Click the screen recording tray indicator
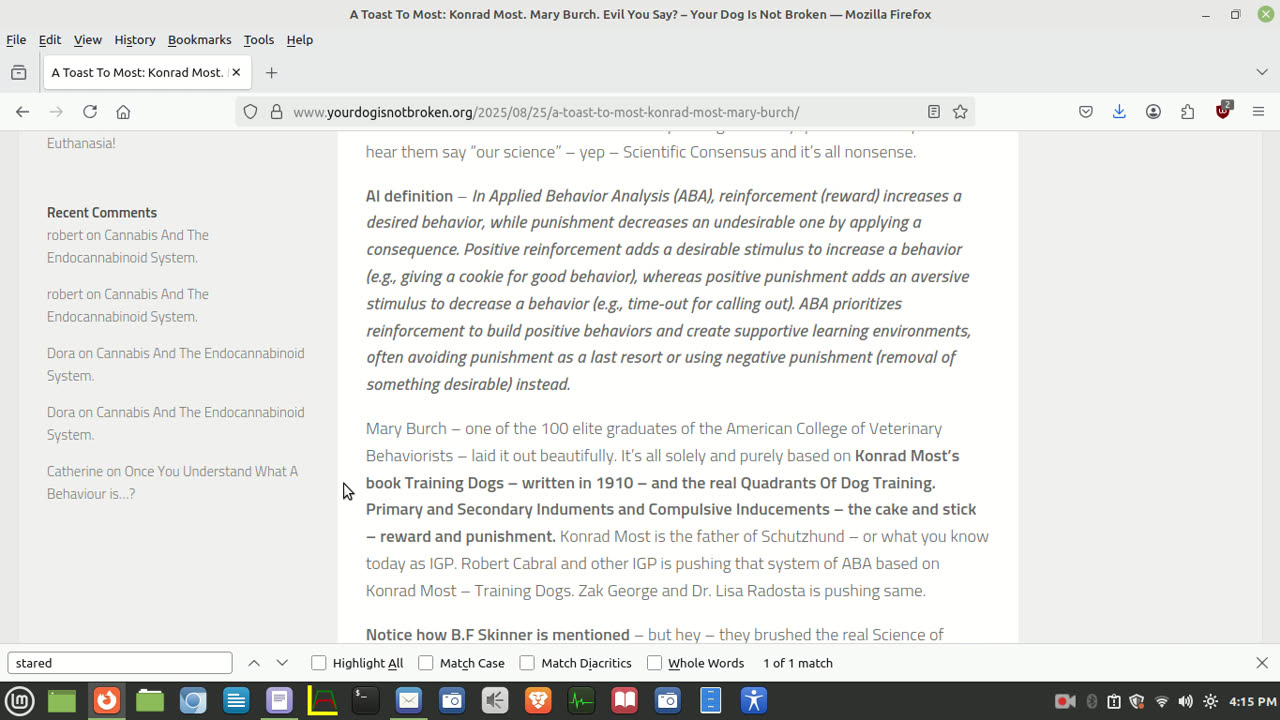This screenshot has width=1280, height=720. coord(1064,701)
